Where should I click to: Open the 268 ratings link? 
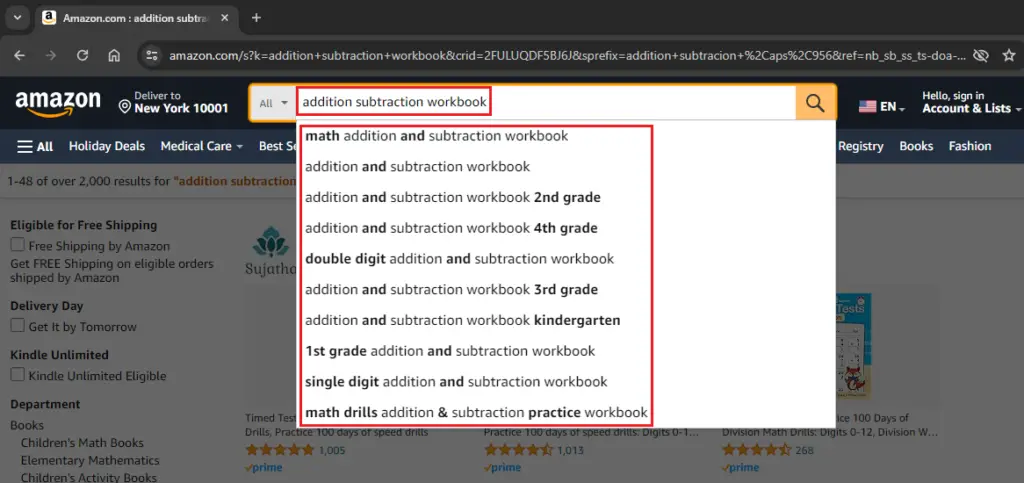tap(804, 450)
